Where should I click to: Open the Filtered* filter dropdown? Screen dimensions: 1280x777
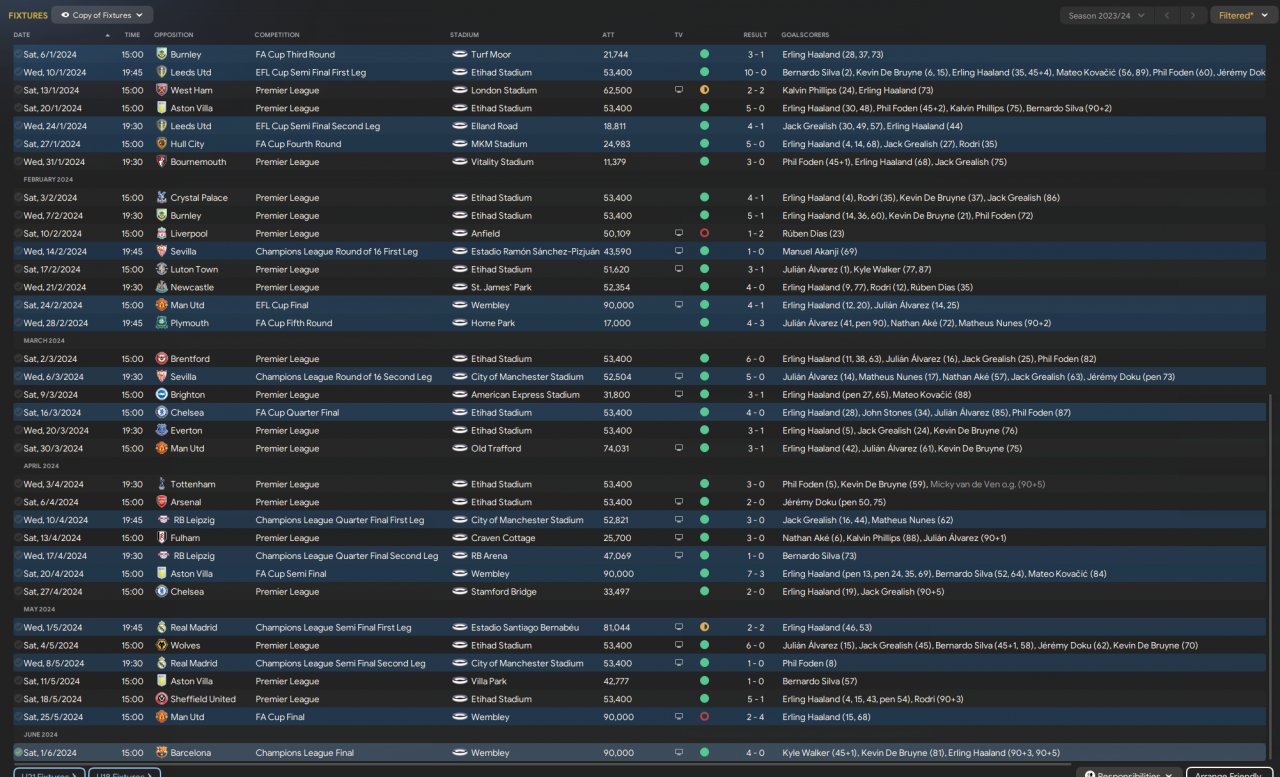(x=1242, y=15)
